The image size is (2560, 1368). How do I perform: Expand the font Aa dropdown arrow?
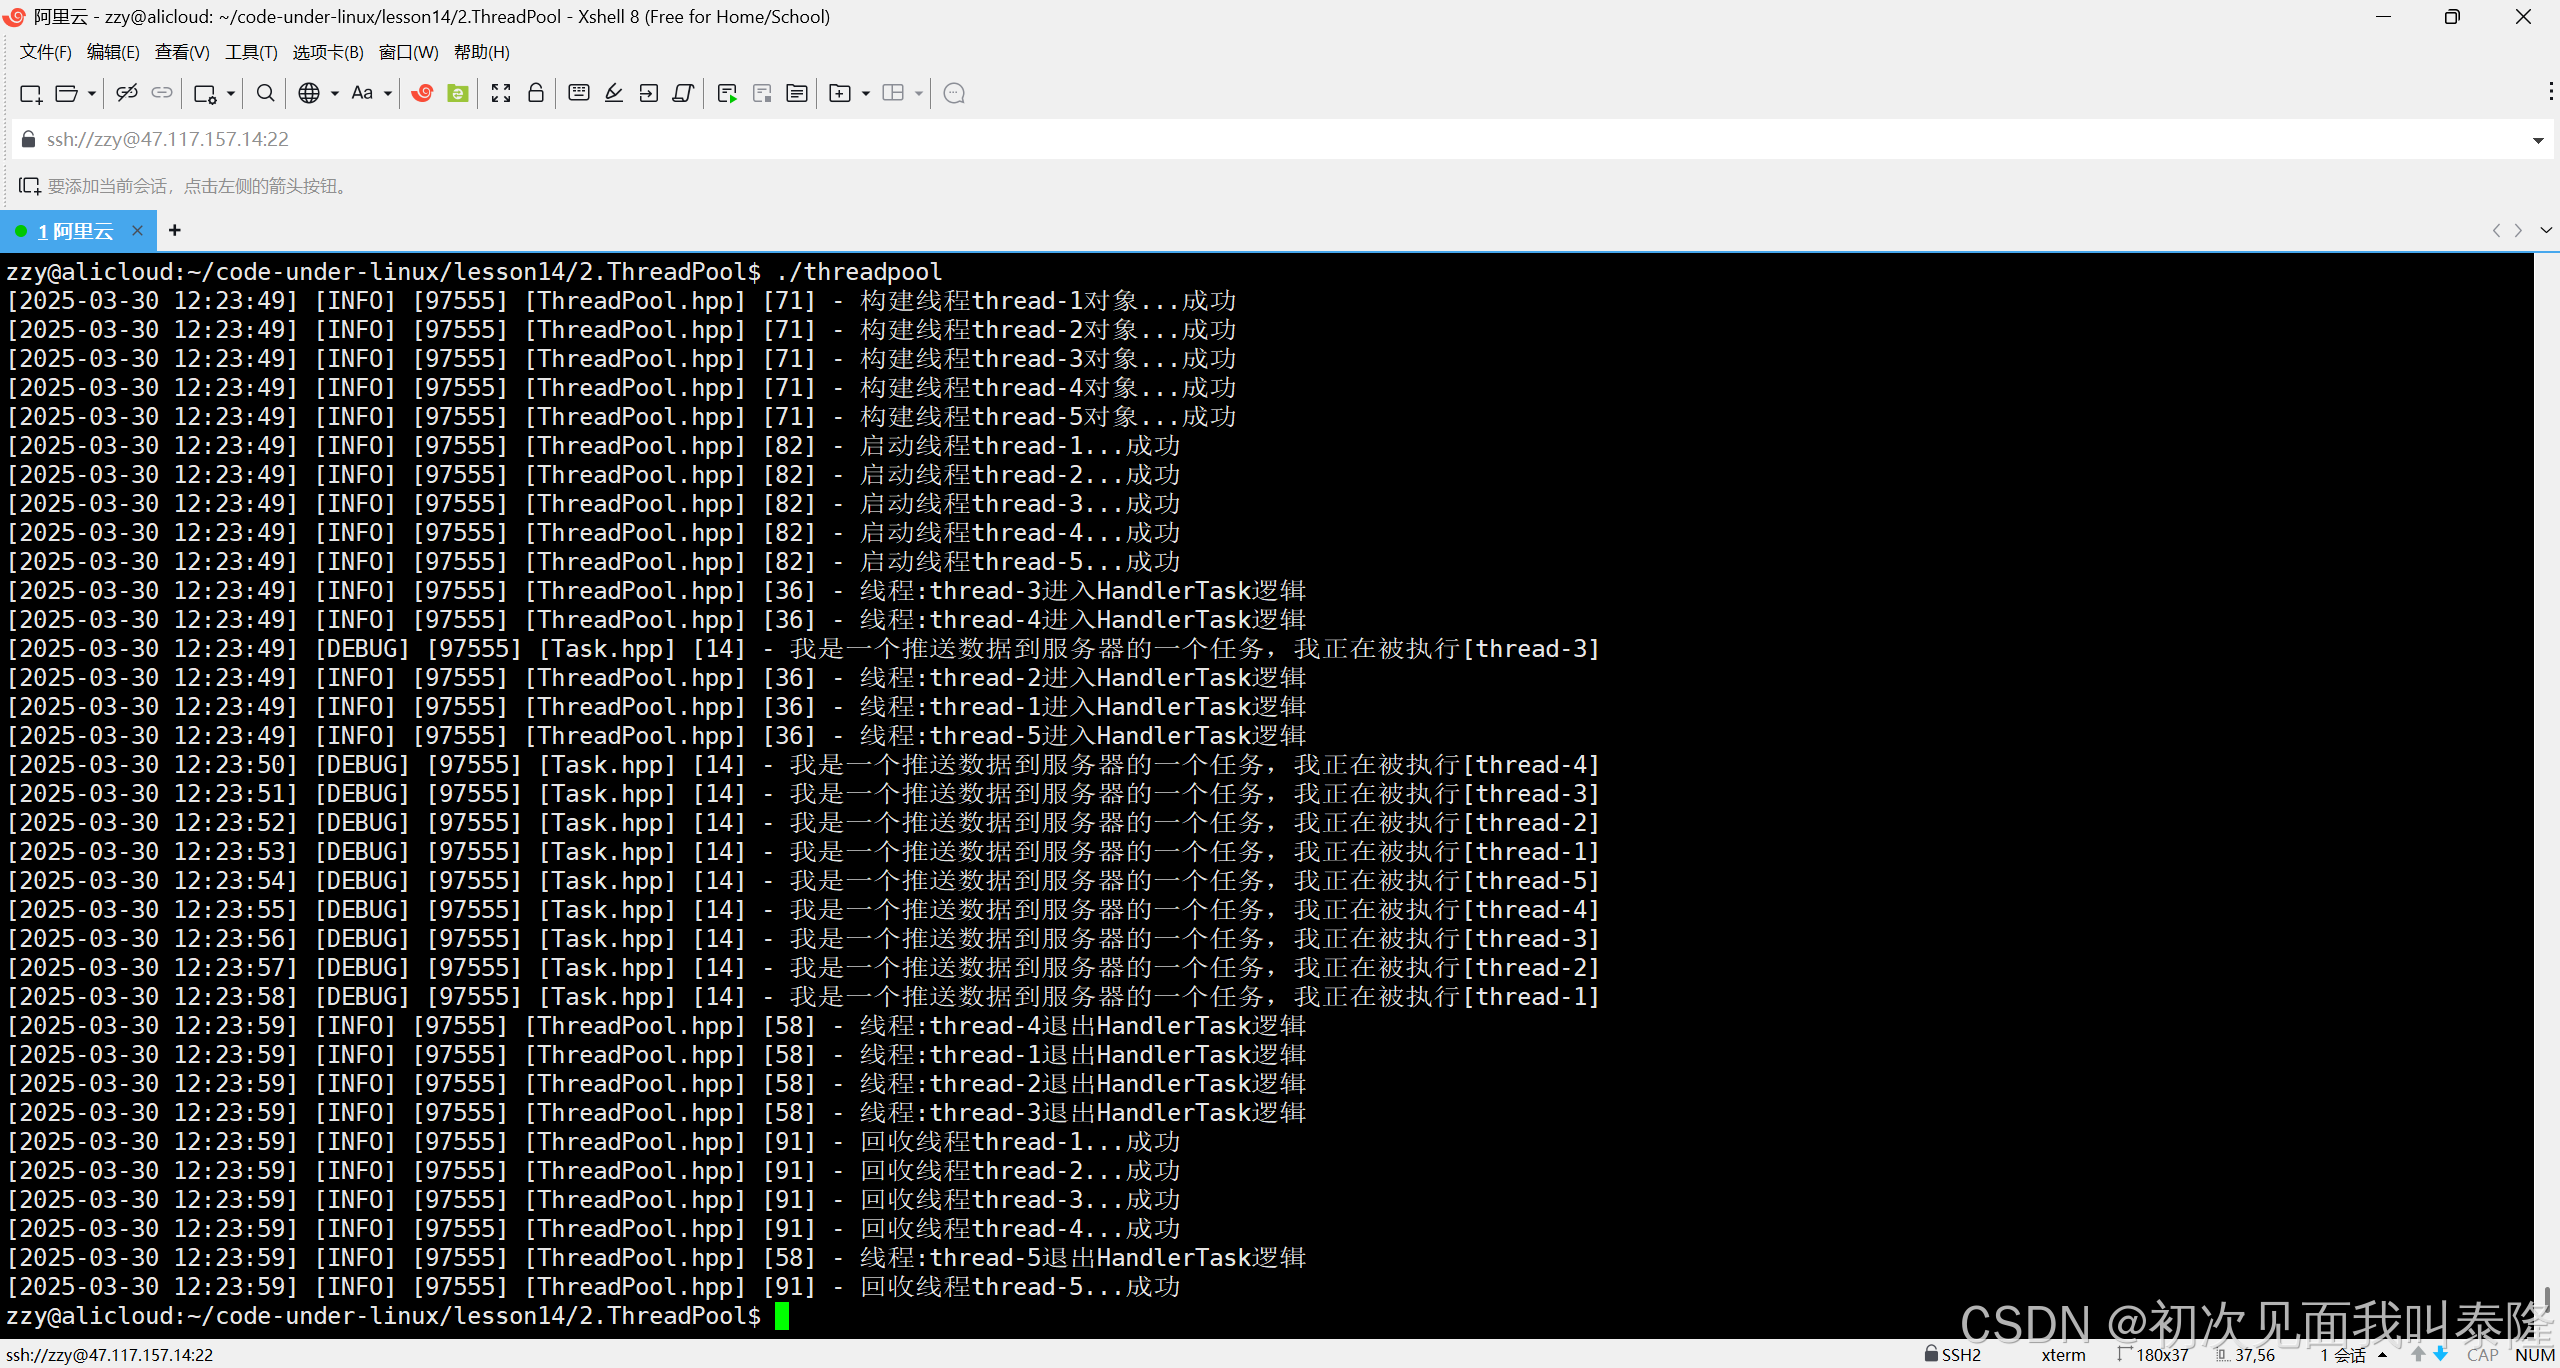click(388, 93)
